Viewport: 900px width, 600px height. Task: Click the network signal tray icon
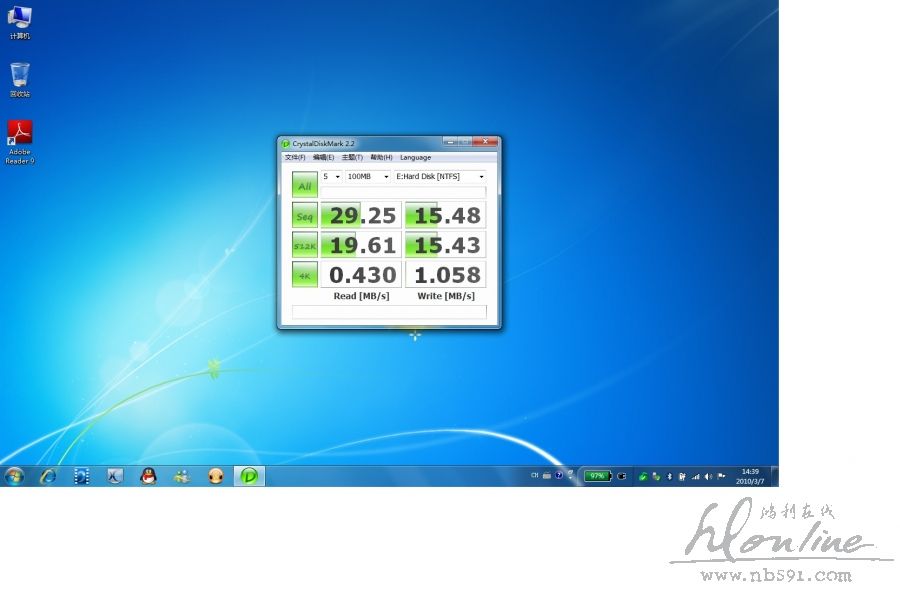(x=696, y=477)
